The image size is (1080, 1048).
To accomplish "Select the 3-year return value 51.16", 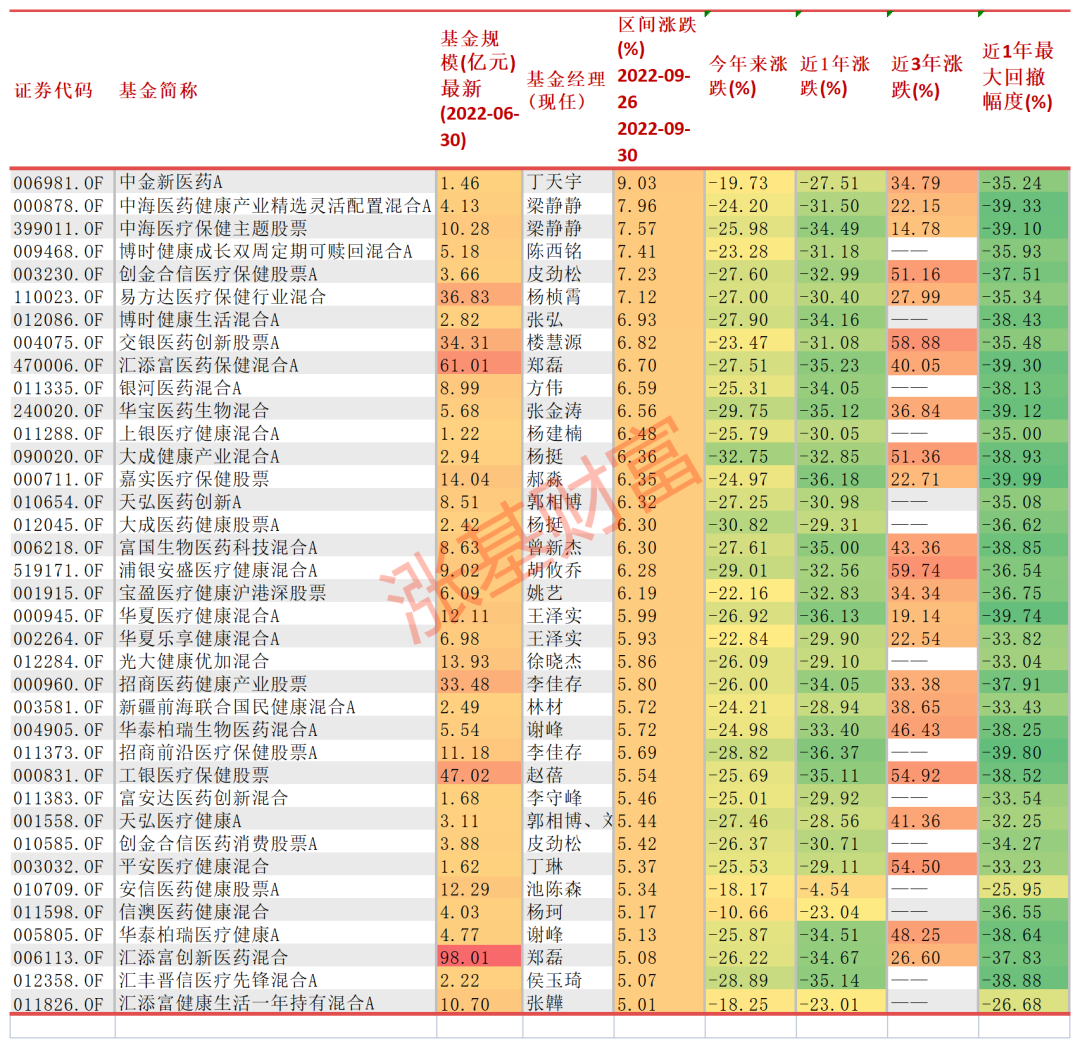I will click(915, 274).
